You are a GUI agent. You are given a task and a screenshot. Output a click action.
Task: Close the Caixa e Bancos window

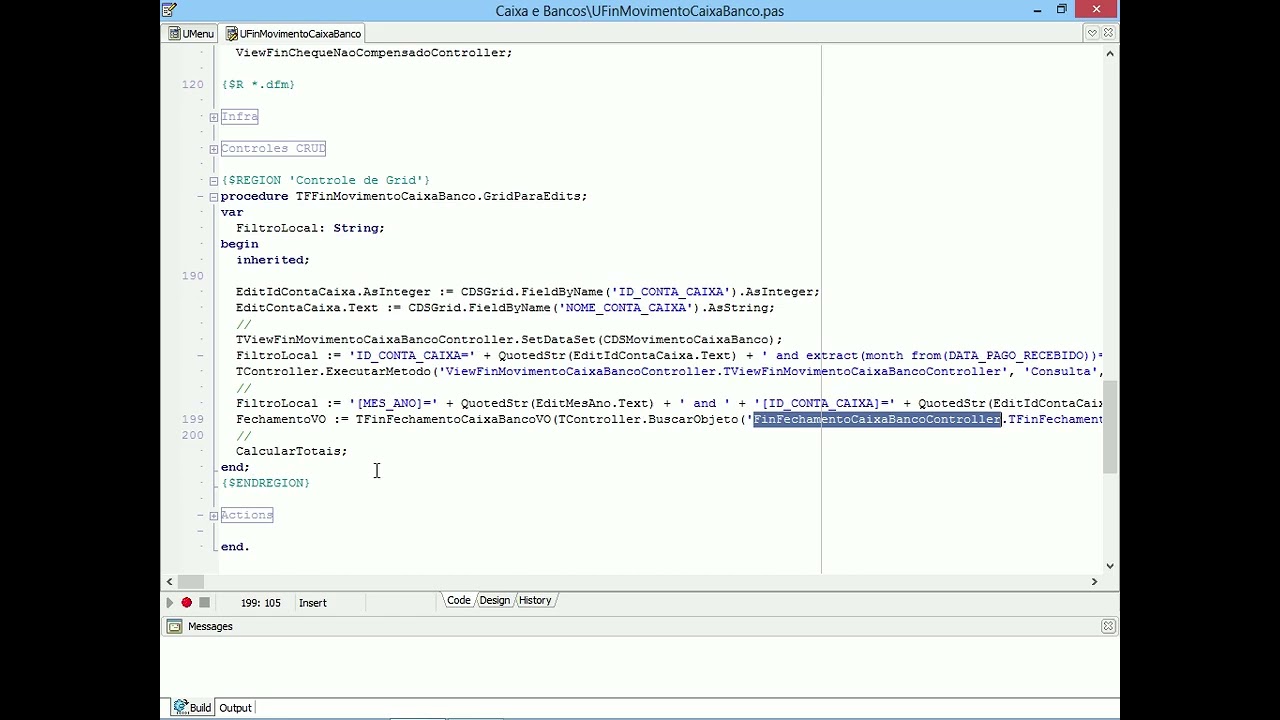tap(1097, 10)
